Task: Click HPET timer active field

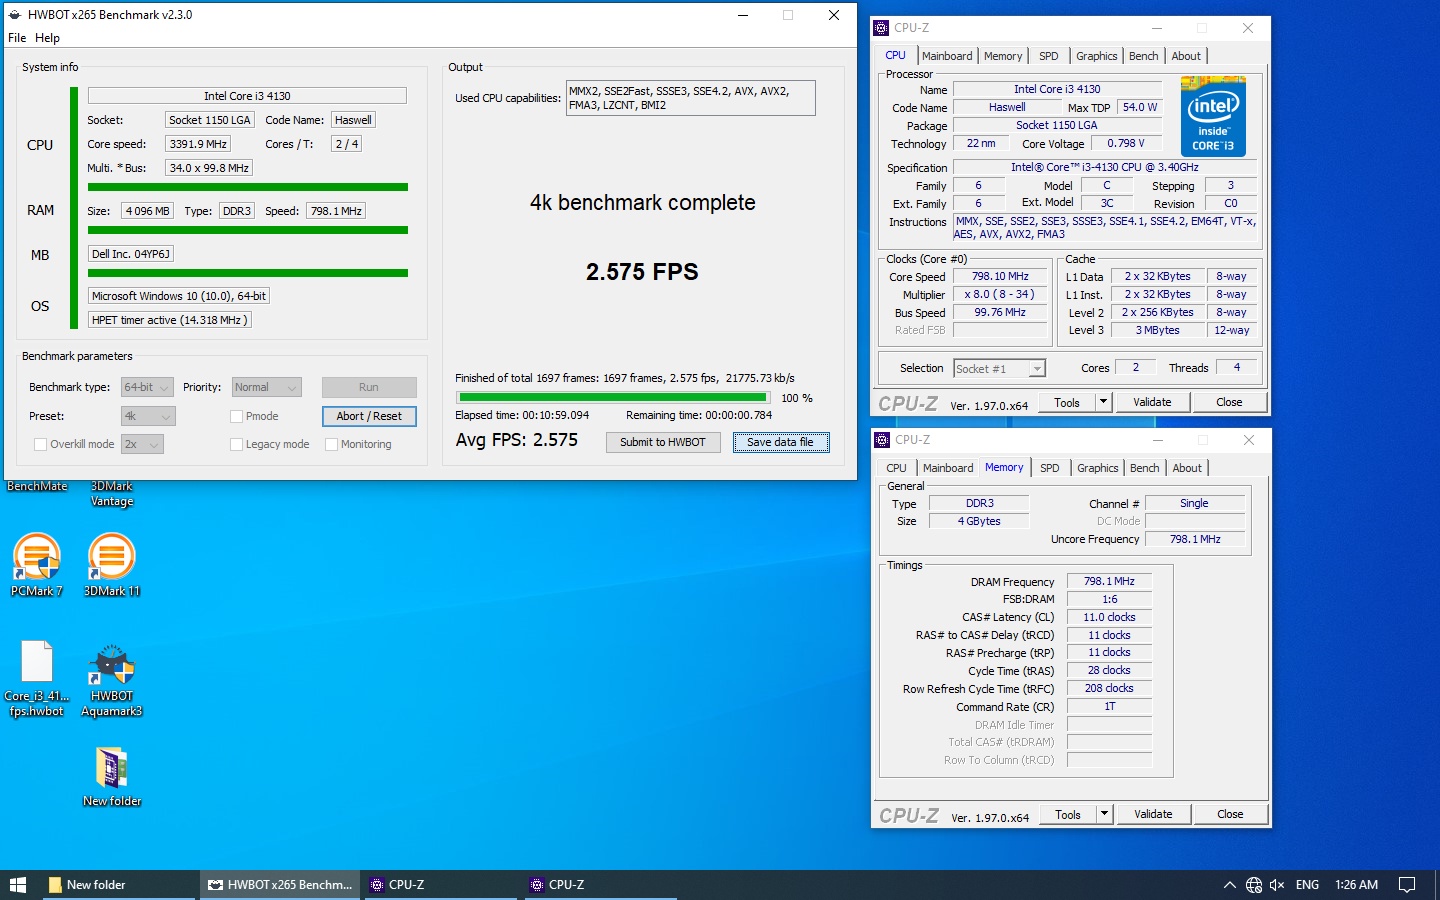Action: (x=169, y=320)
